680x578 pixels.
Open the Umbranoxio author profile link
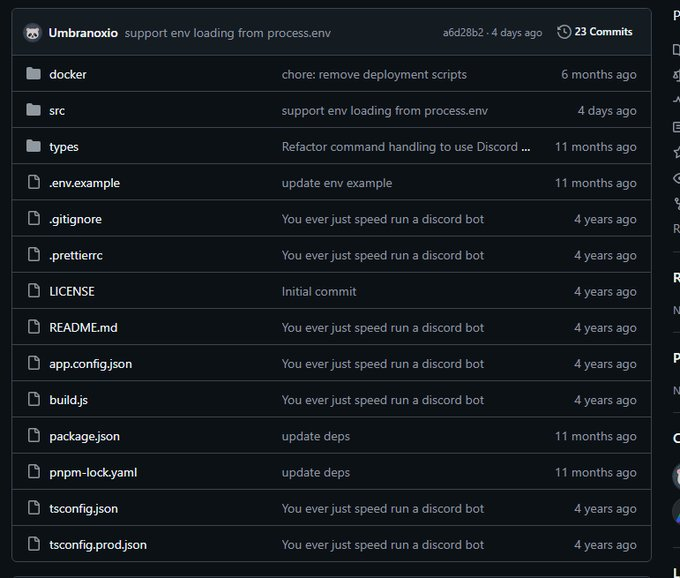click(x=83, y=33)
